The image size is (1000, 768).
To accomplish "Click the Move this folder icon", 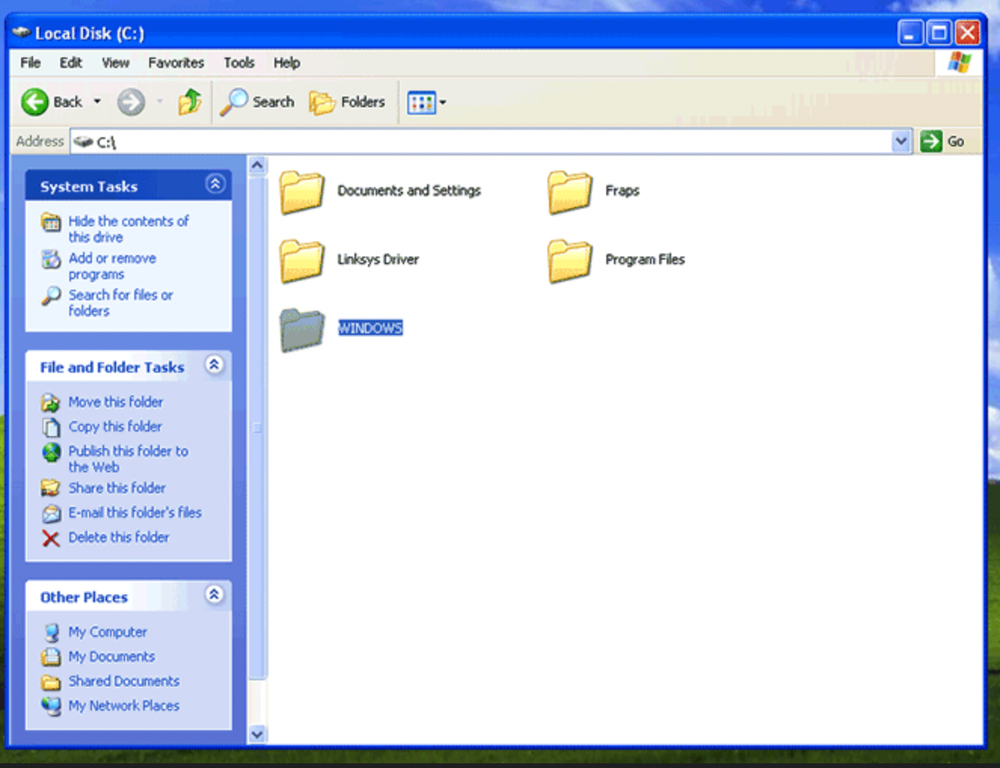I will click(x=50, y=402).
